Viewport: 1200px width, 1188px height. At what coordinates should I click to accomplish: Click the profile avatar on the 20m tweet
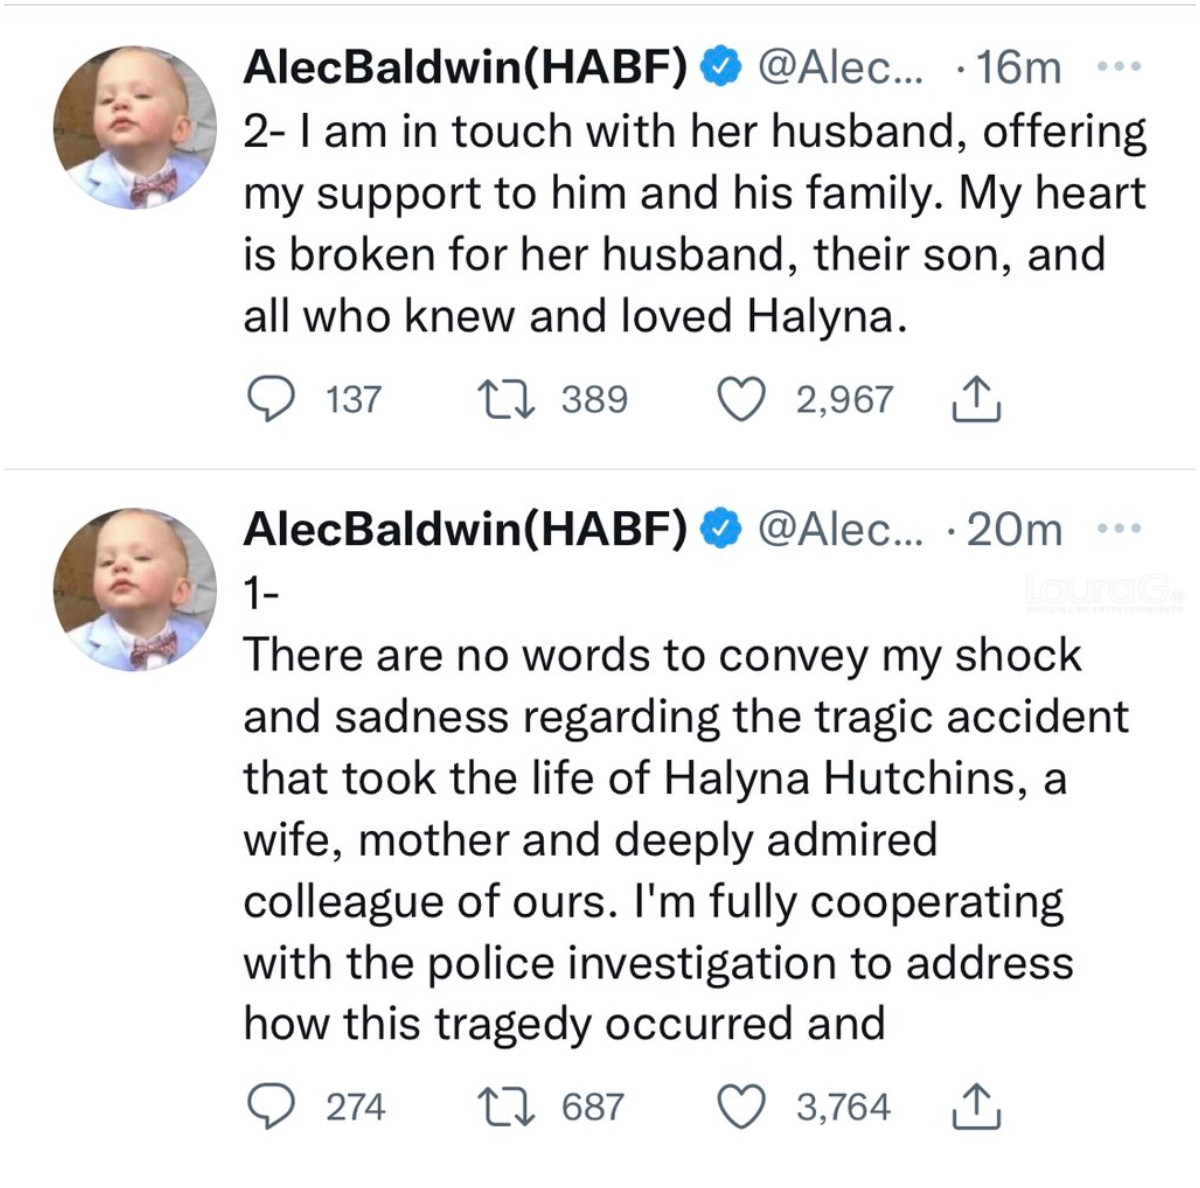tap(134, 589)
